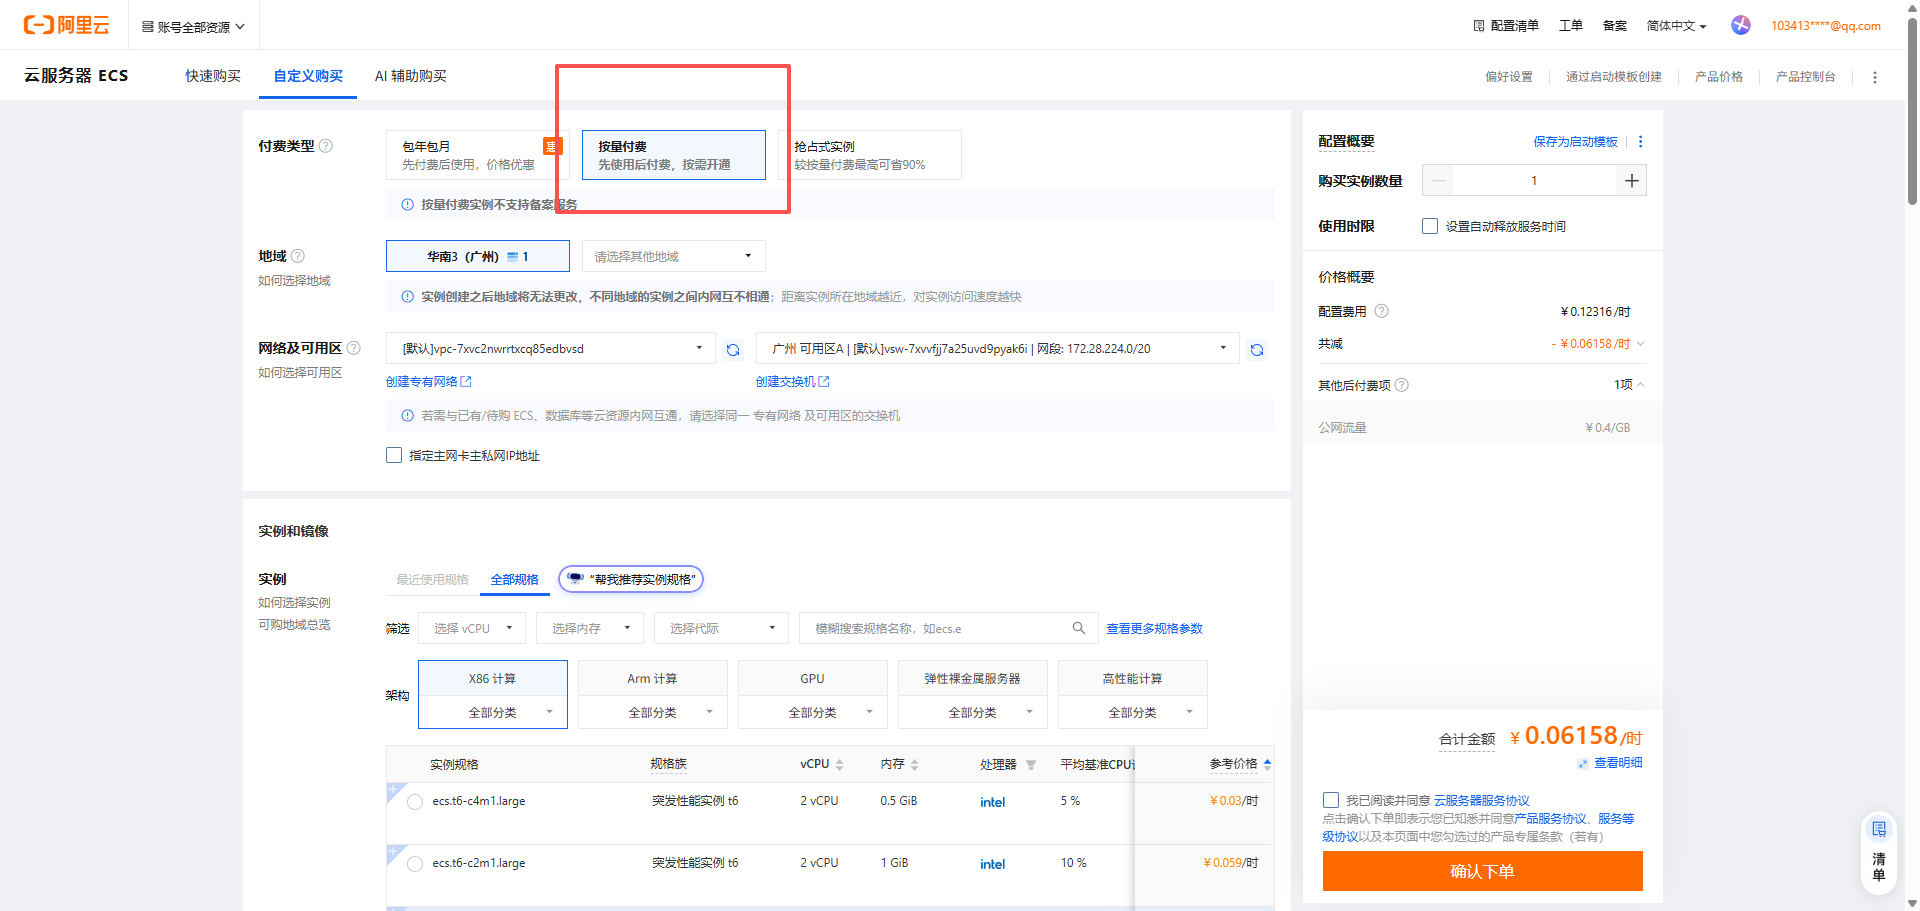Open the Alibaba Cloud logo home
Image resolution: width=1920 pixels, height=911 pixels.
(67, 25)
